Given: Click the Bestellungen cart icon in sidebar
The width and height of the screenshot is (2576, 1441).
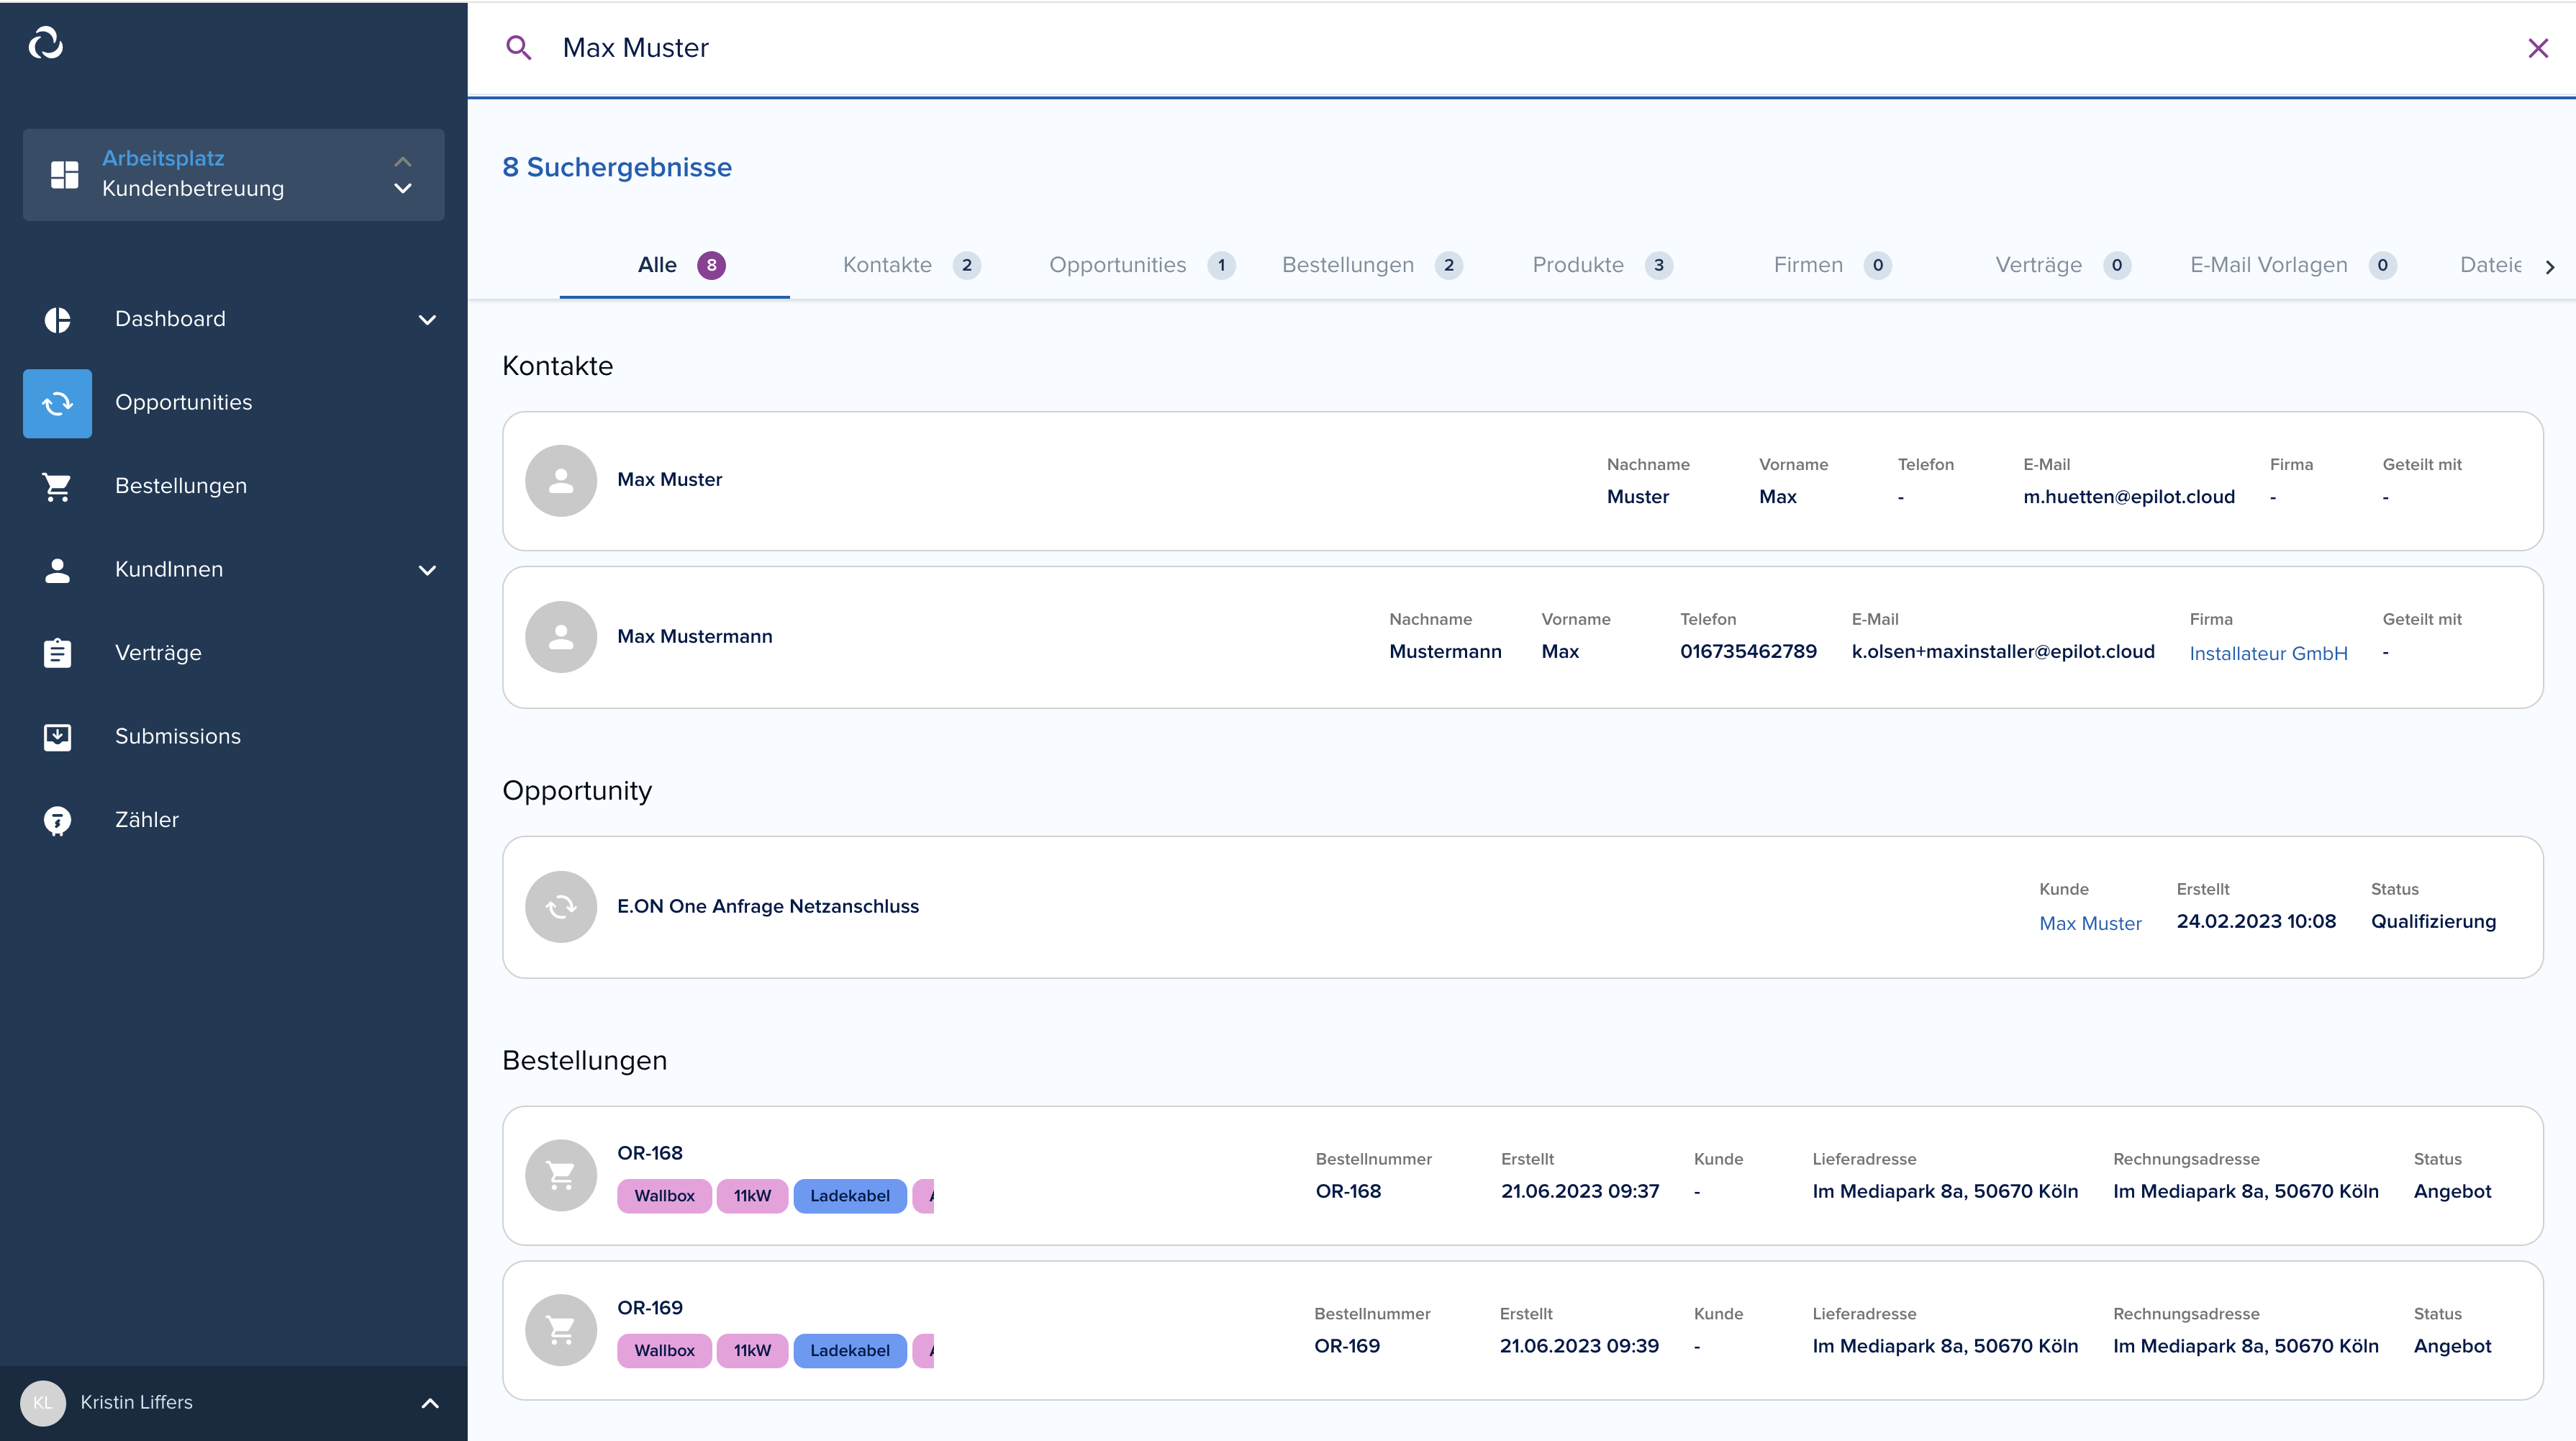Looking at the screenshot, I should tap(58, 486).
